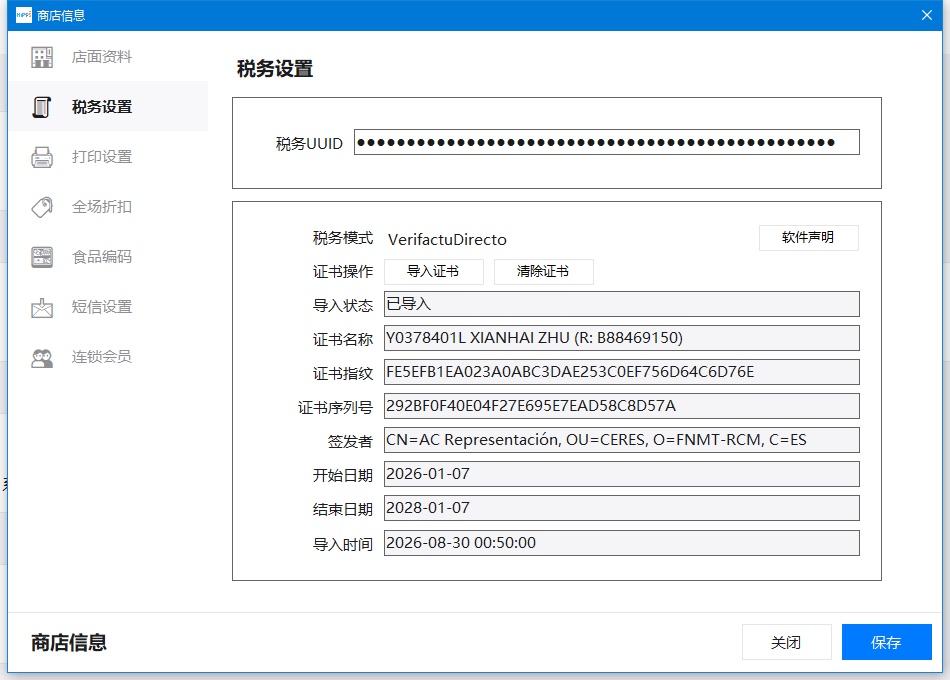Open 全场折扣 settings
The width and height of the screenshot is (950, 680).
coord(108,207)
